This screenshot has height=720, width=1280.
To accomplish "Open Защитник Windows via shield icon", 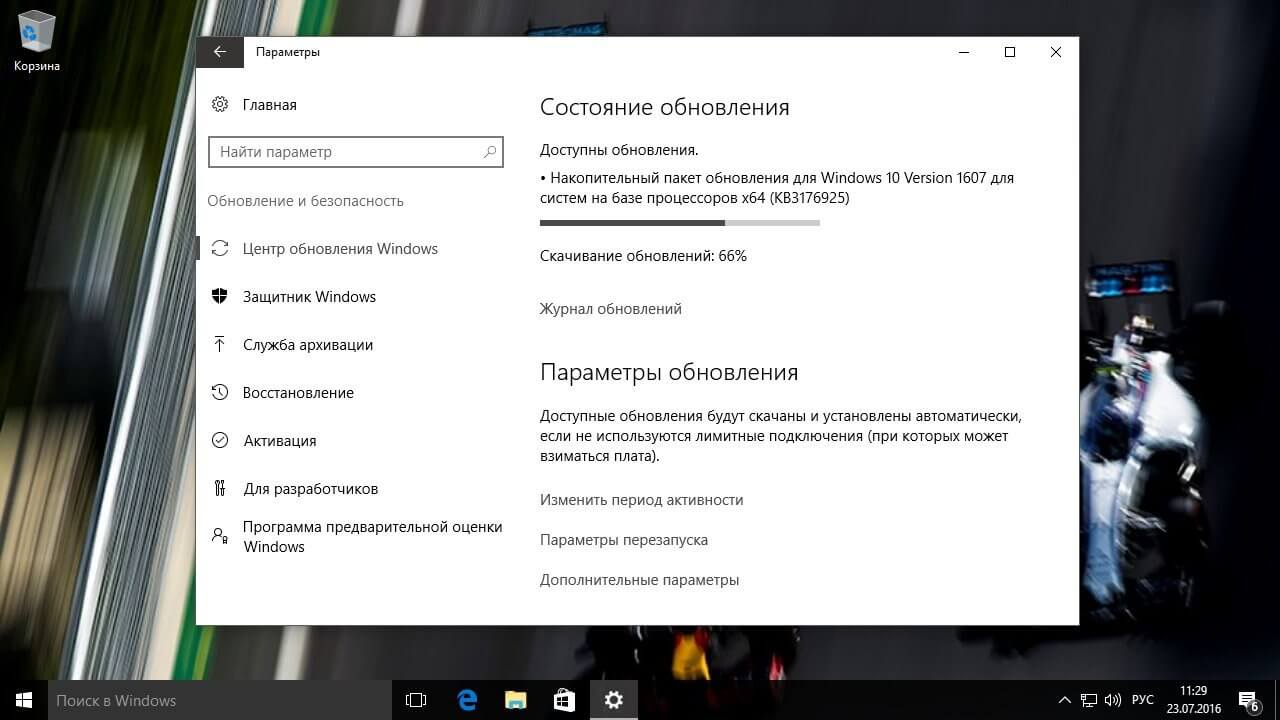I will point(220,296).
